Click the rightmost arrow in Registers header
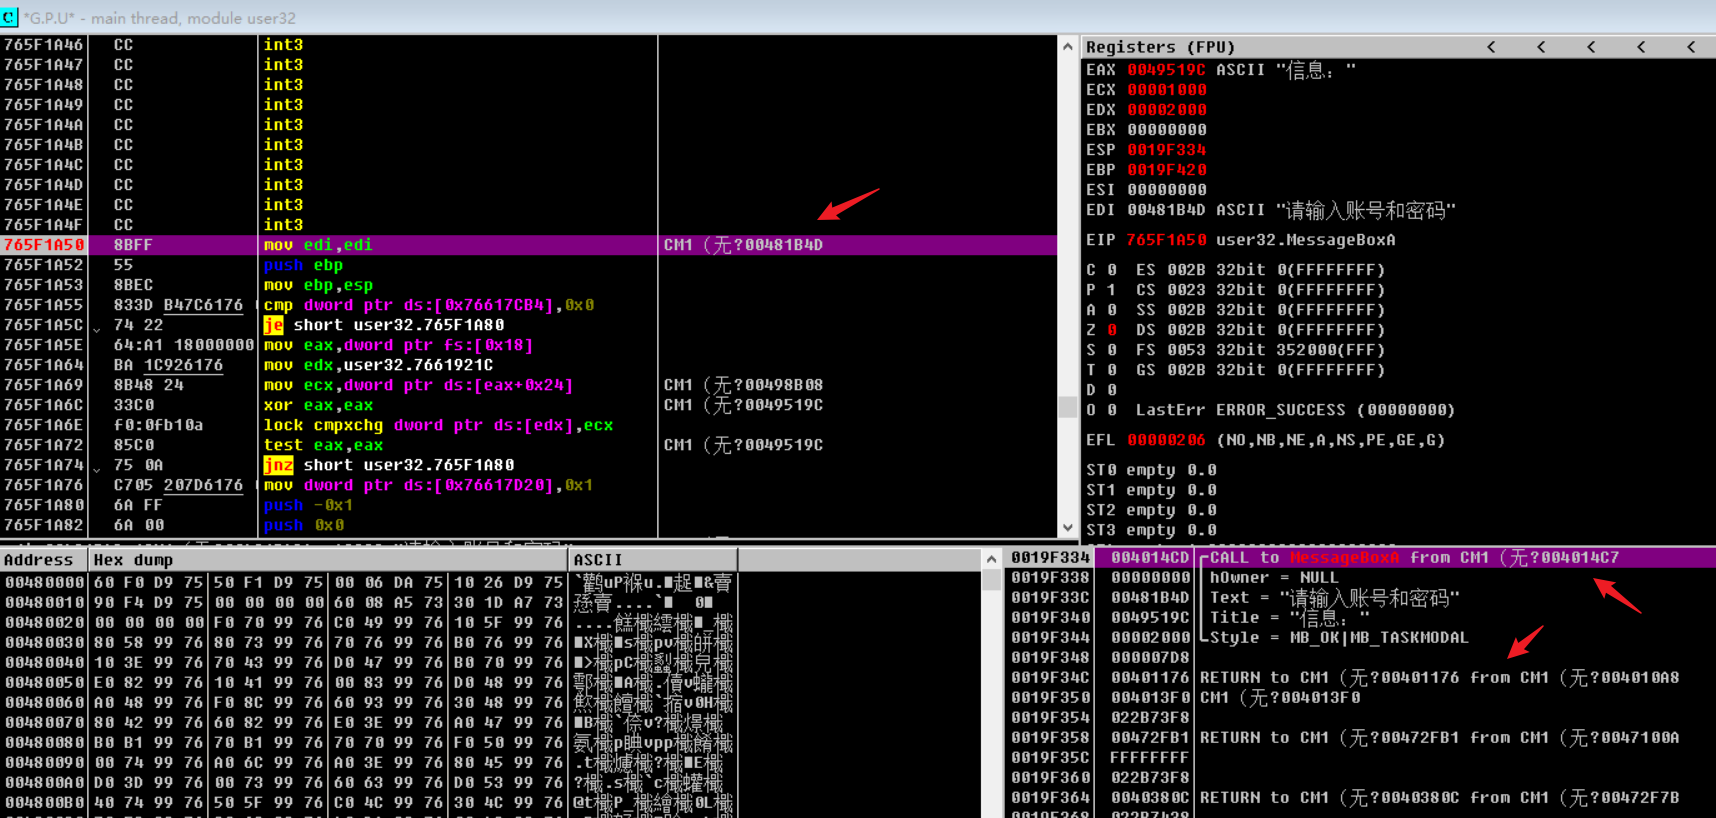 pyautogui.click(x=1691, y=47)
